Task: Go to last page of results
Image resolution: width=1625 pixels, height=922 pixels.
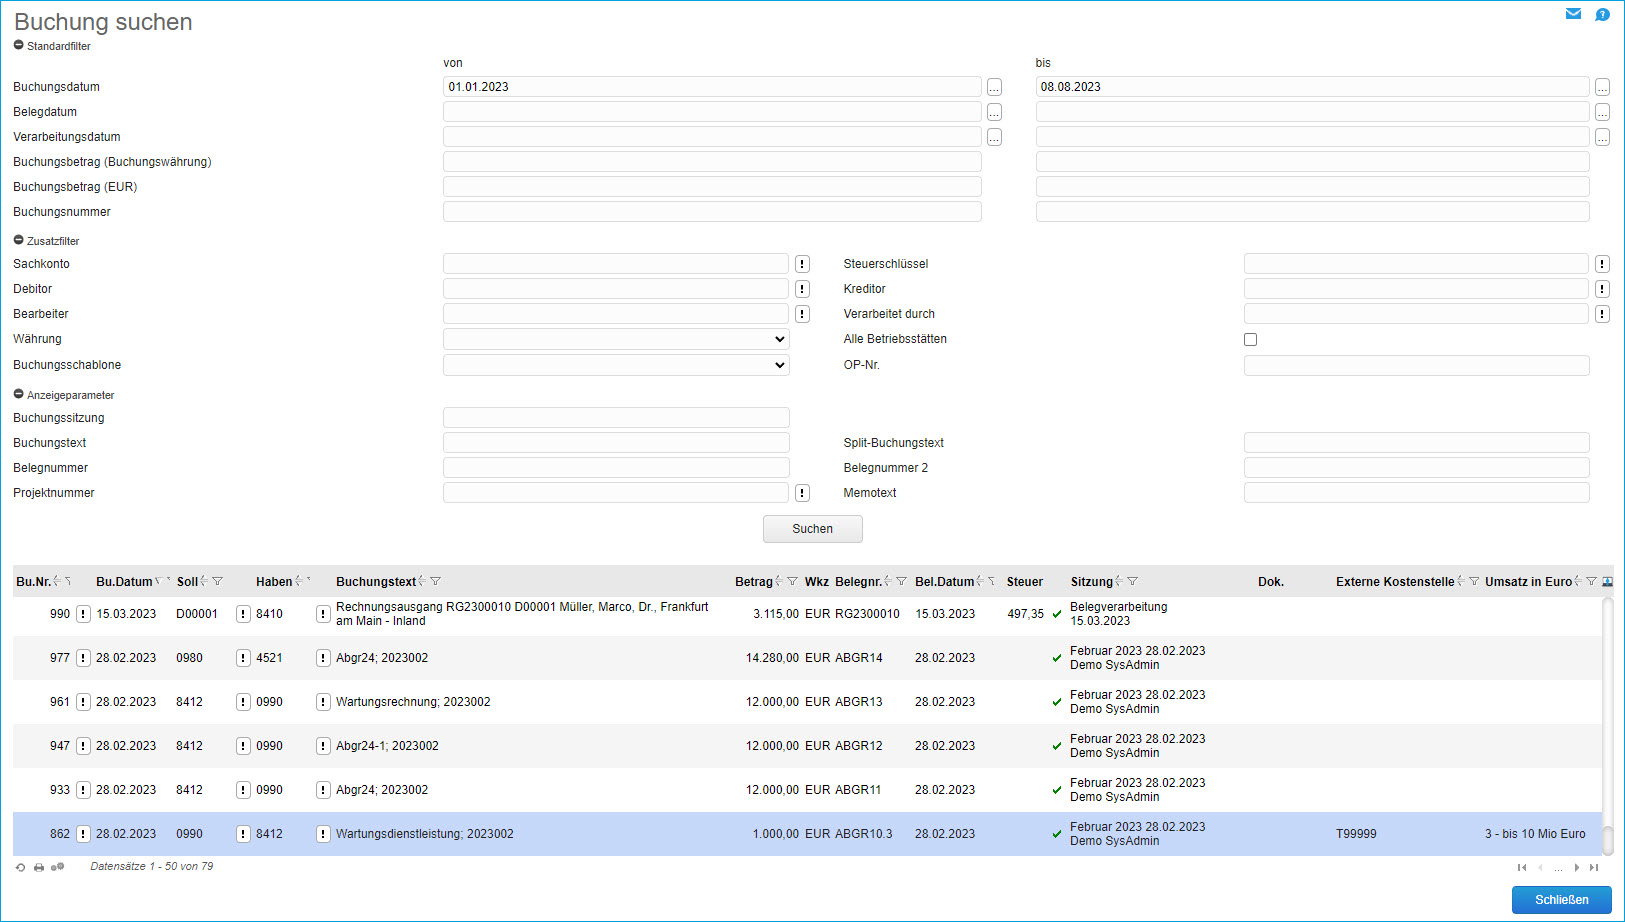Action: [1594, 867]
